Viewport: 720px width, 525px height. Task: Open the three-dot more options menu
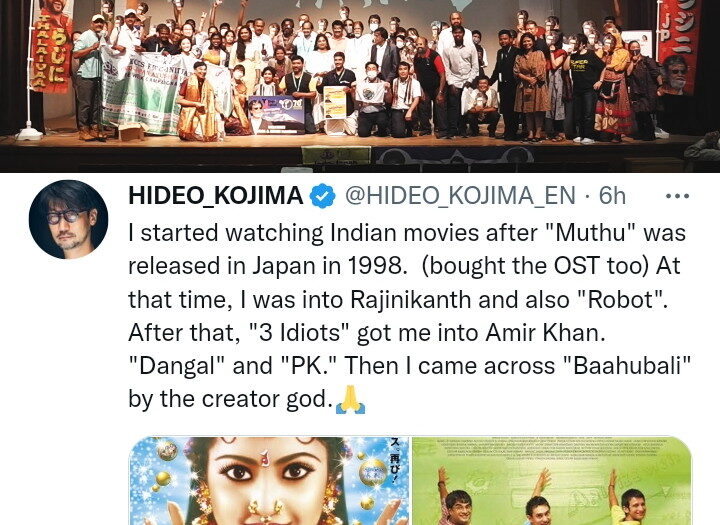tap(677, 196)
